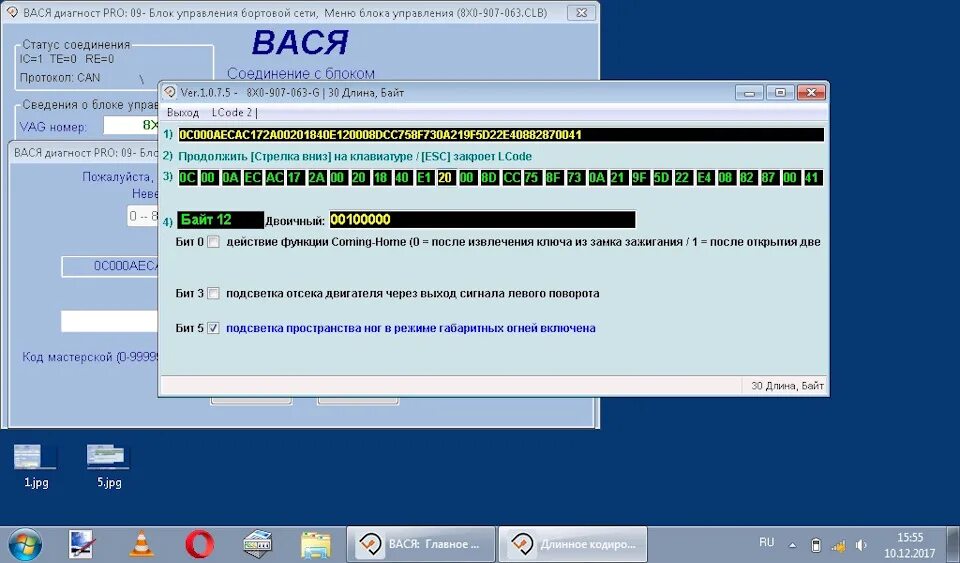The height and width of the screenshot is (563, 960).
Task: Click the RU language indicator
Action: [767, 542]
